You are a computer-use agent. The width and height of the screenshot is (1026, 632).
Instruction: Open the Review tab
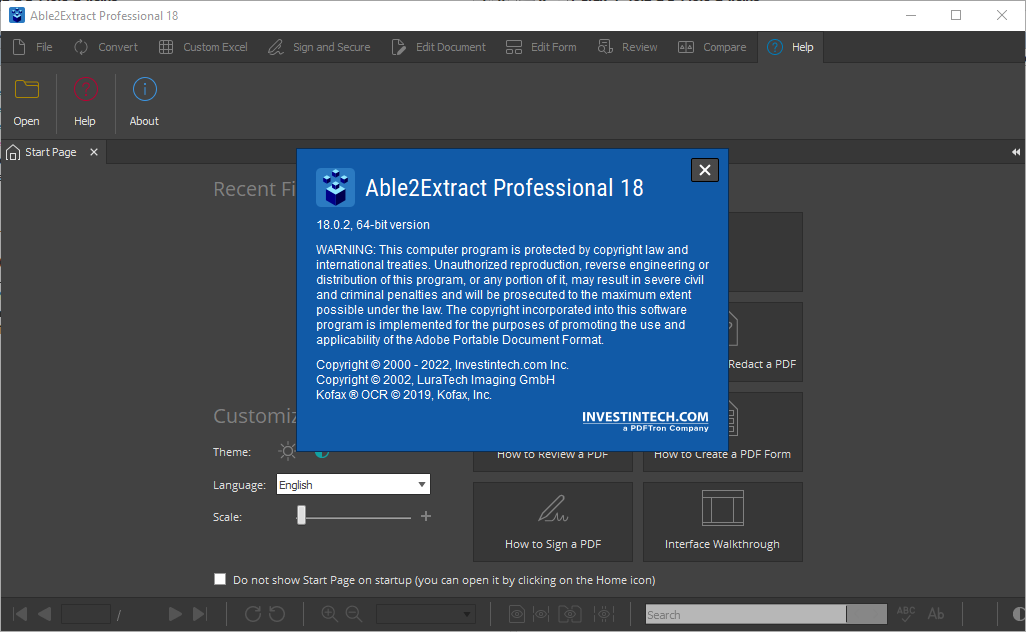click(628, 47)
